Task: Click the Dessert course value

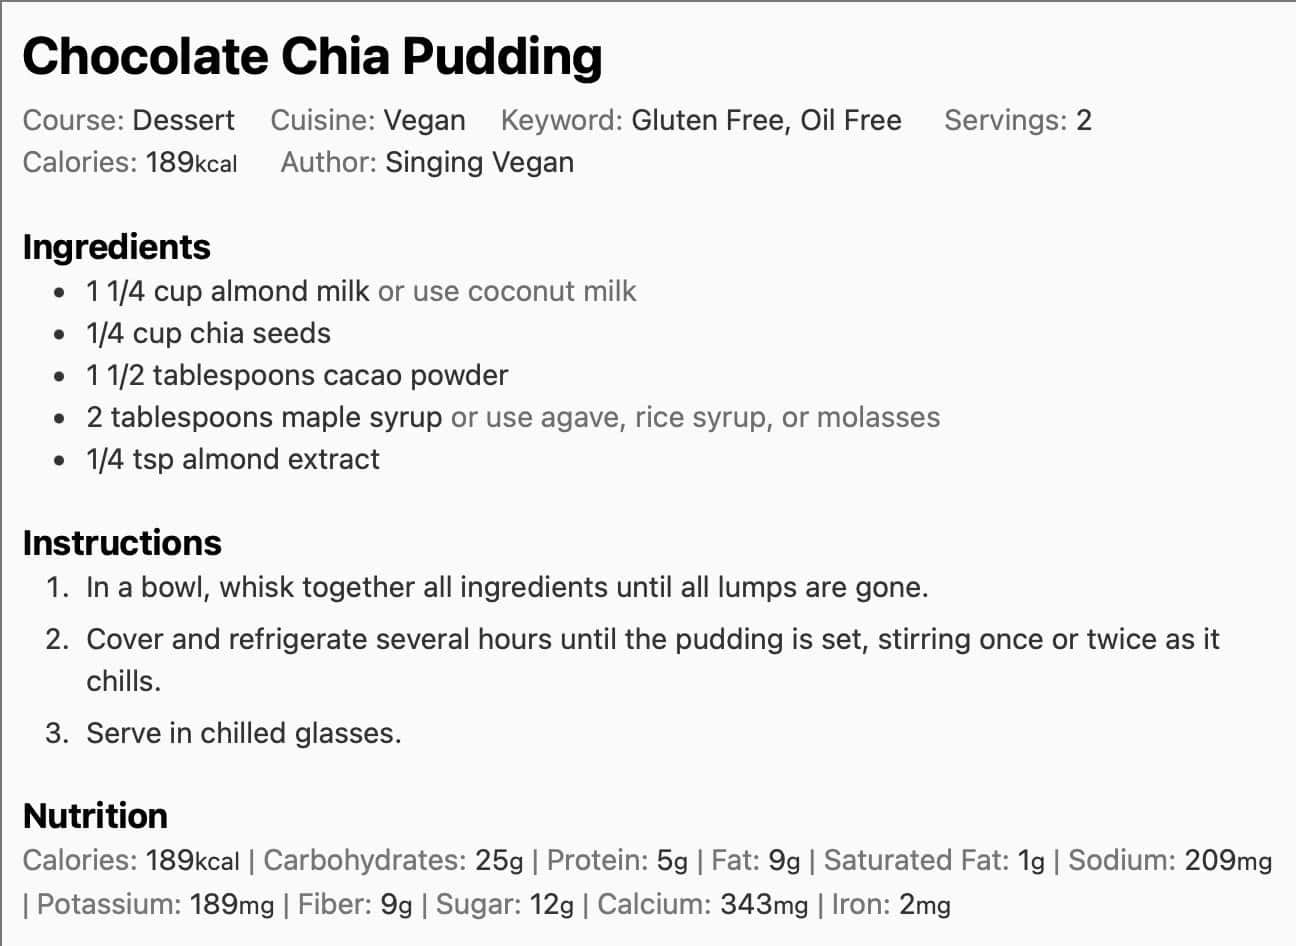Action: [183, 120]
